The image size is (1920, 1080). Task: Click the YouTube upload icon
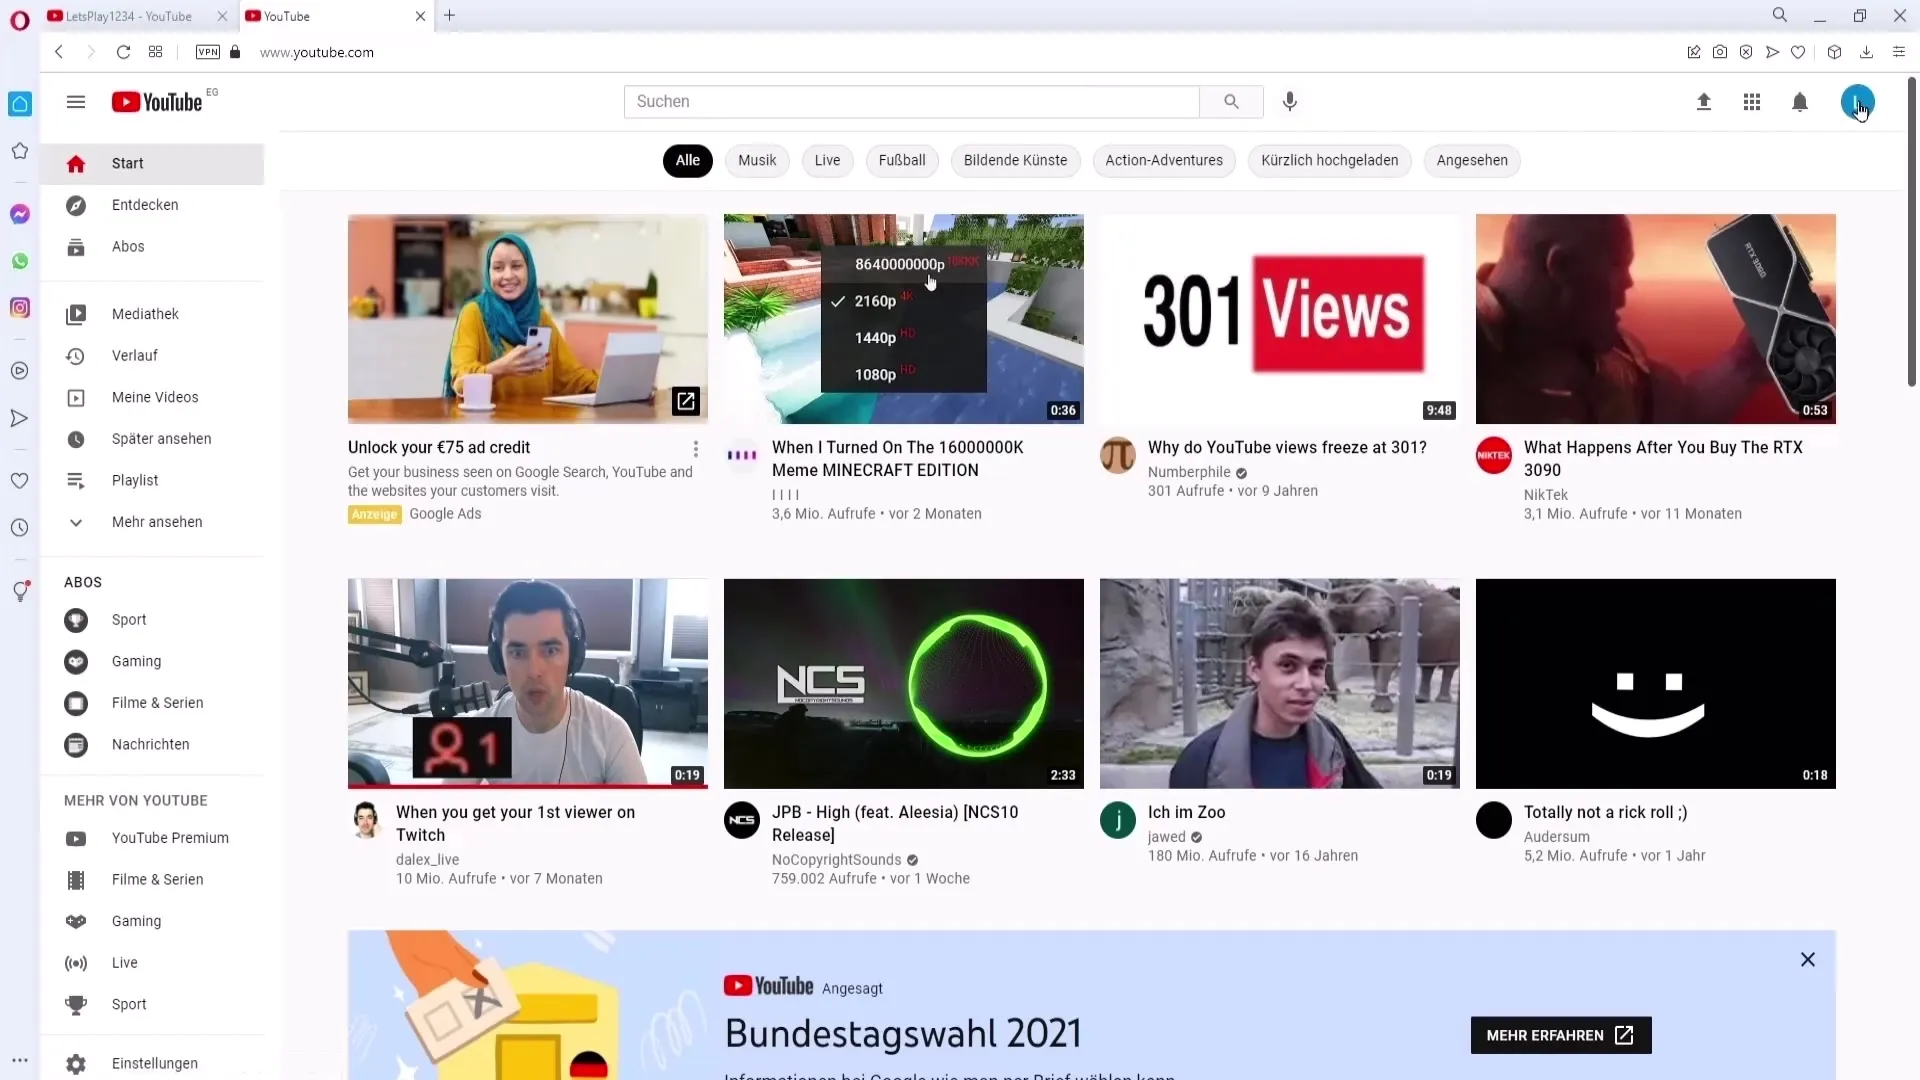coord(1702,102)
